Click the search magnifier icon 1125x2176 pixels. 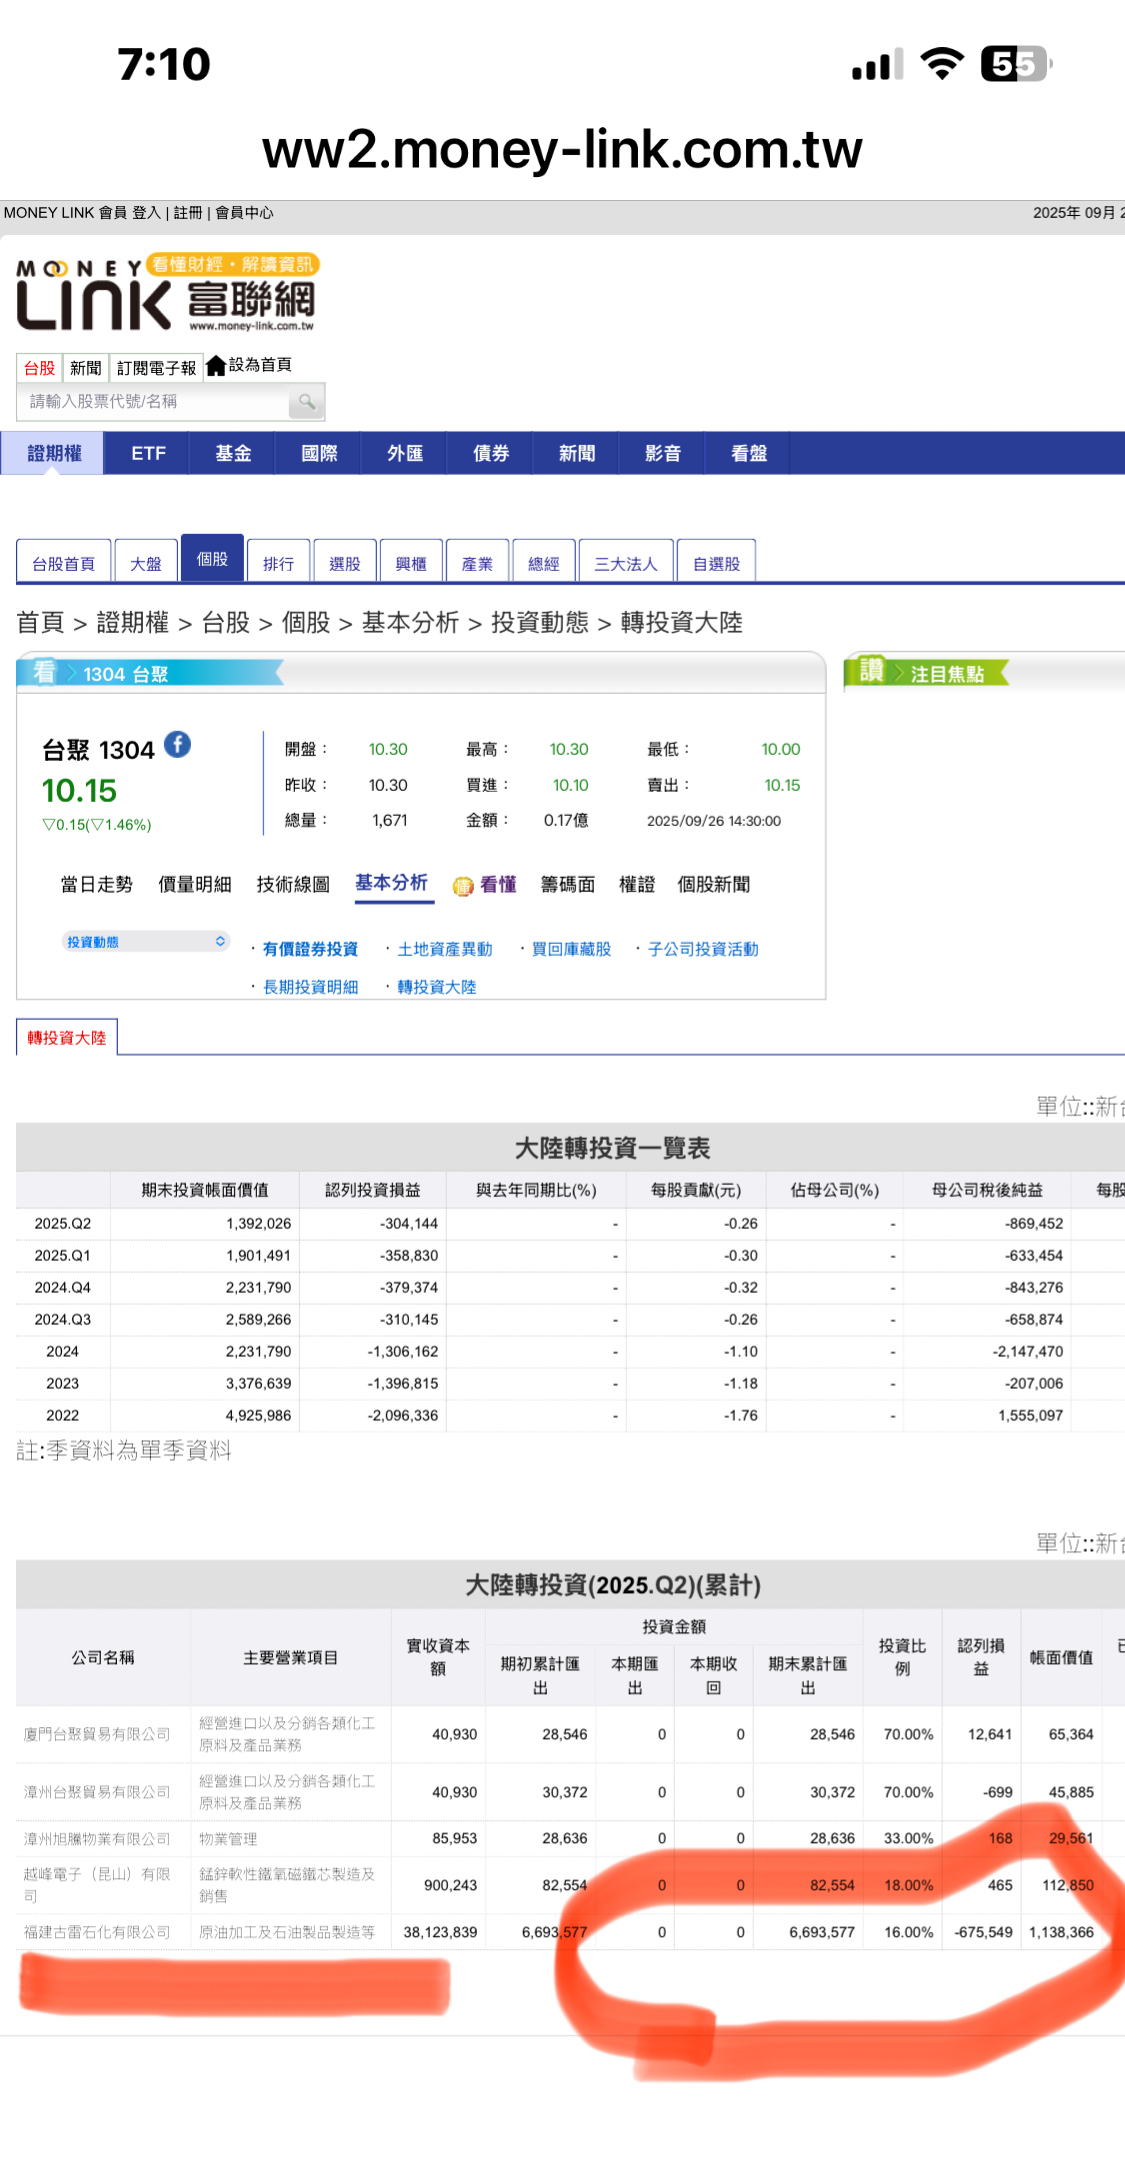[306, 402]
